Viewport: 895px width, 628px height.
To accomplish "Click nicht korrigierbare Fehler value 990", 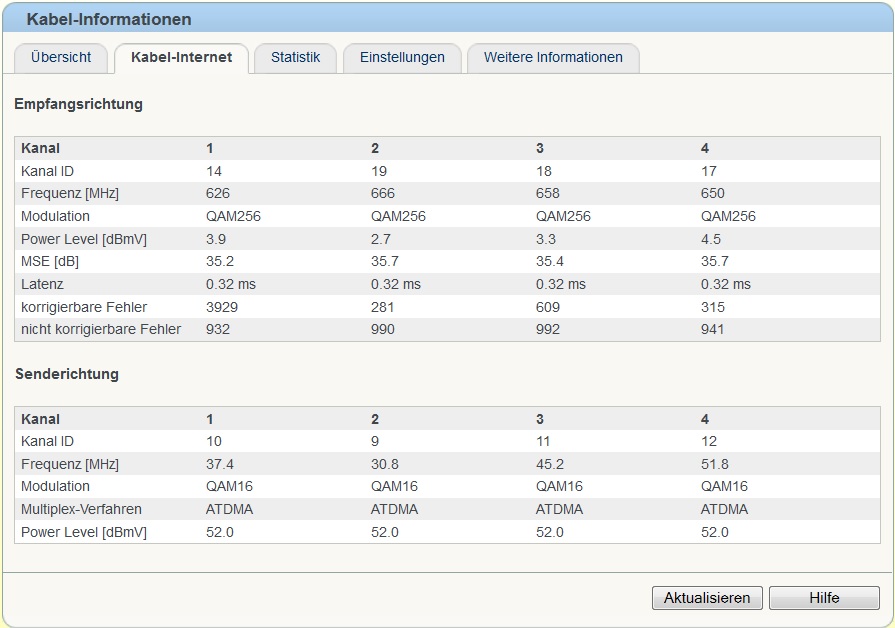I will pos(382,329).
